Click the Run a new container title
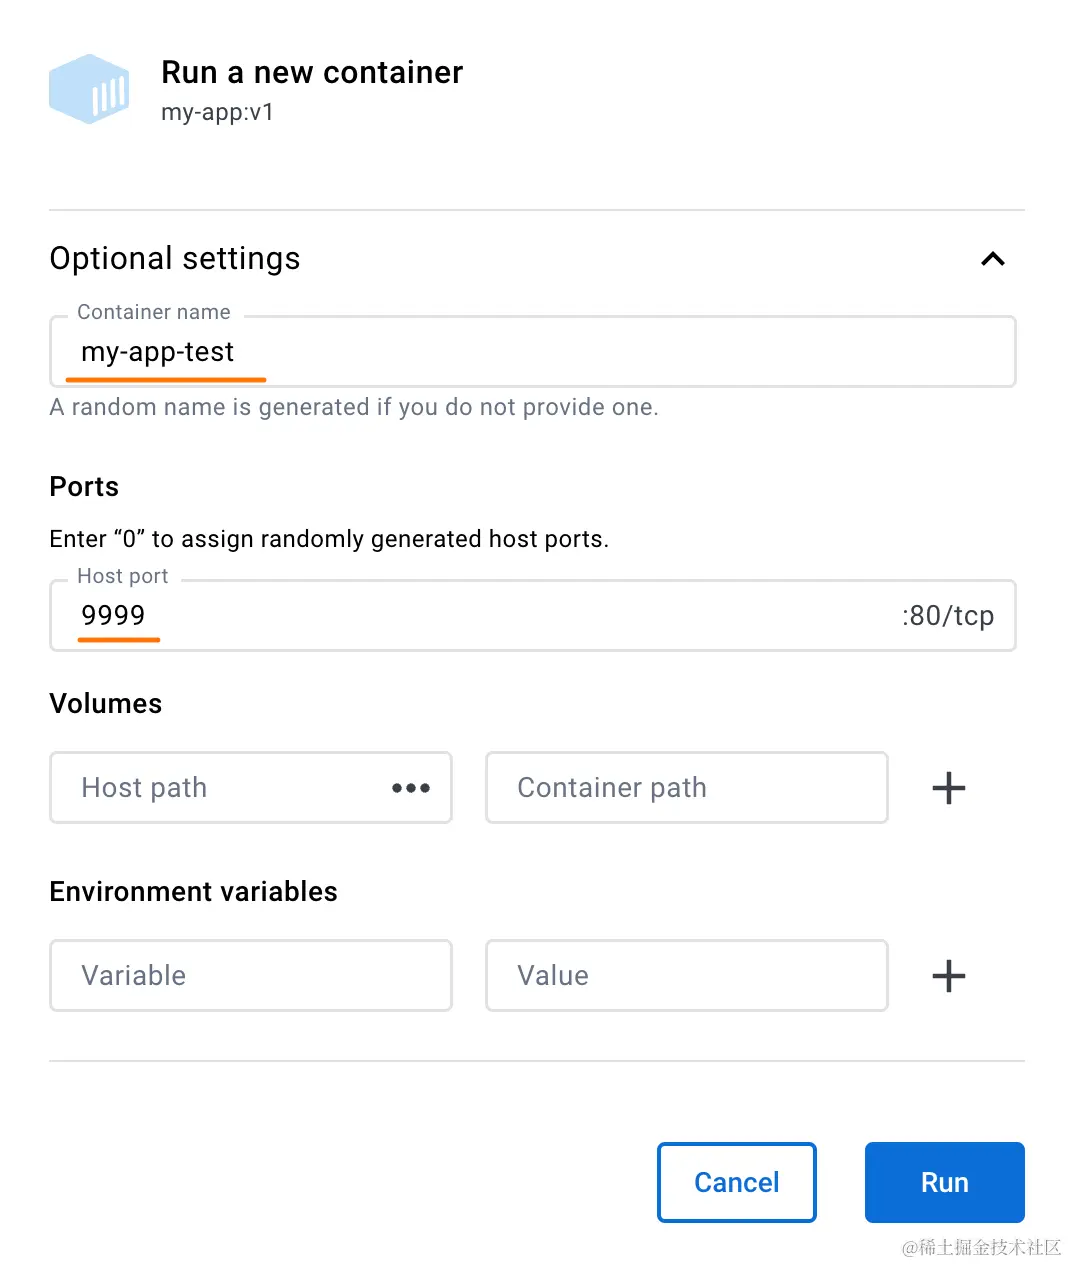Screen dimensions: 1068x1264 coord(312,73)
